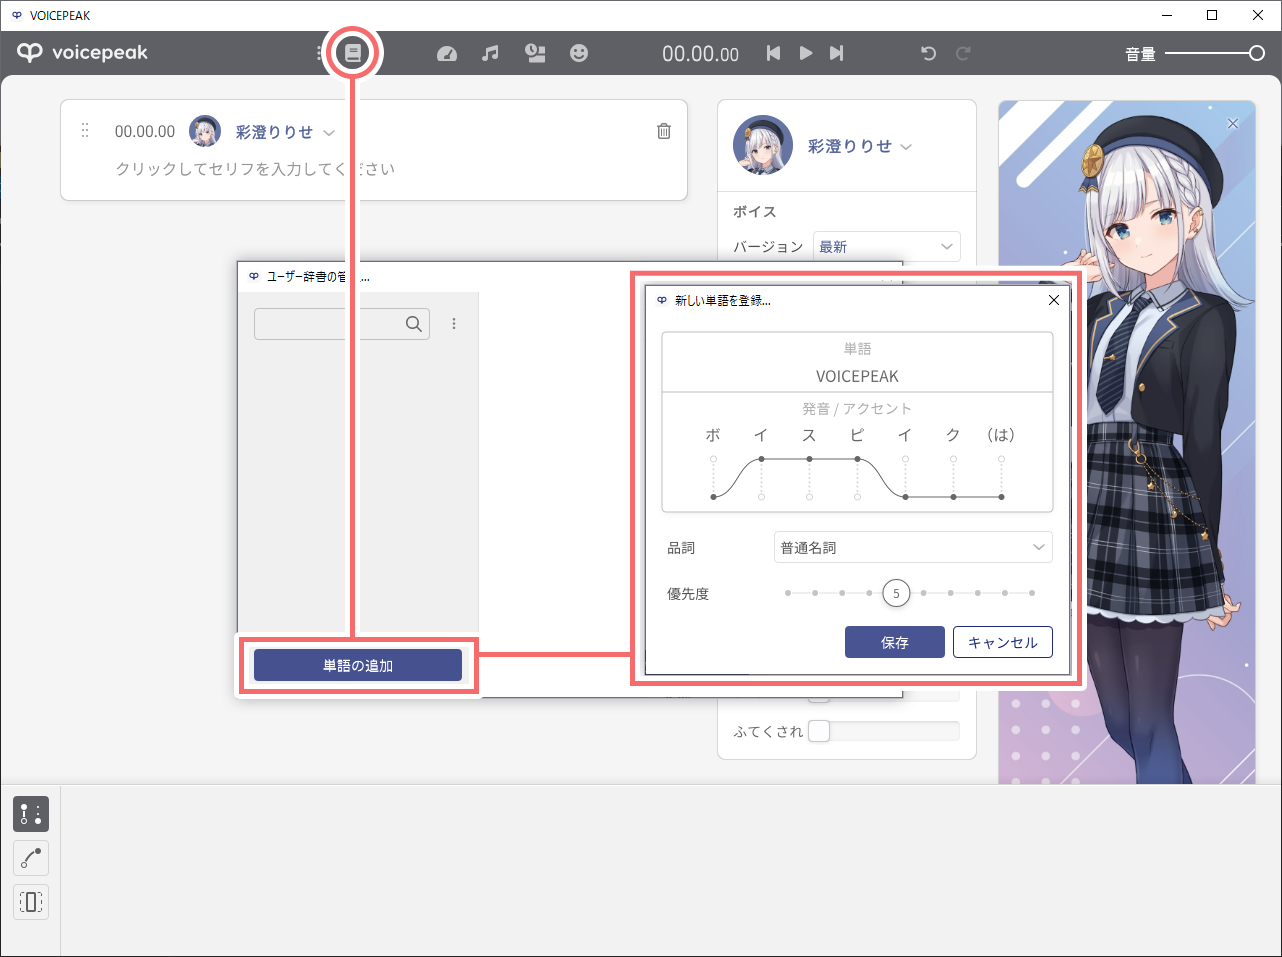Click the speed gauge icon in toolbar

click(447, 54)
